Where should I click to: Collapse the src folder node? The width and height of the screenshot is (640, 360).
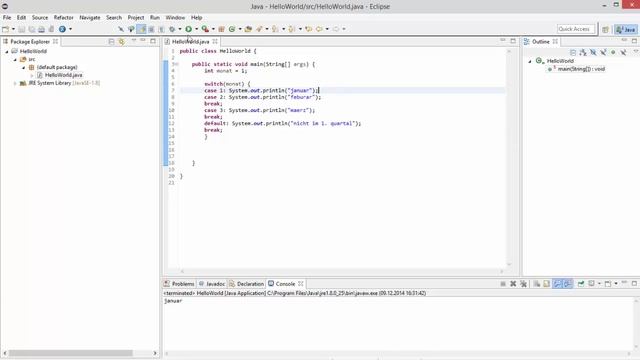click(x=15, y=59)
